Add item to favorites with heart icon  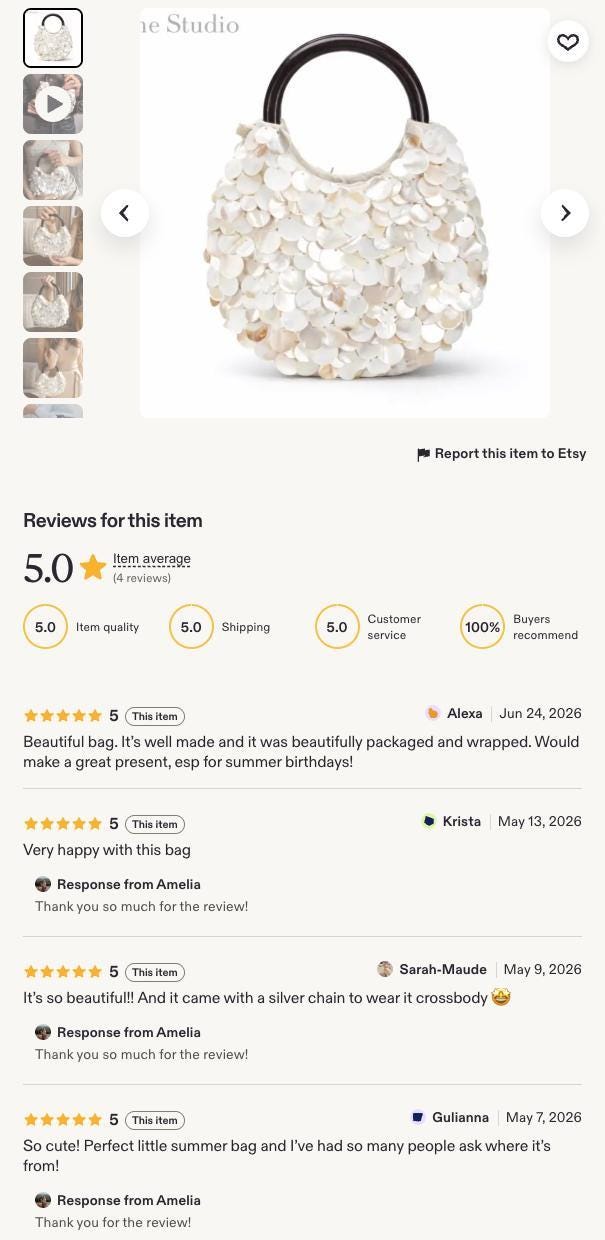(x=568, y=42)
